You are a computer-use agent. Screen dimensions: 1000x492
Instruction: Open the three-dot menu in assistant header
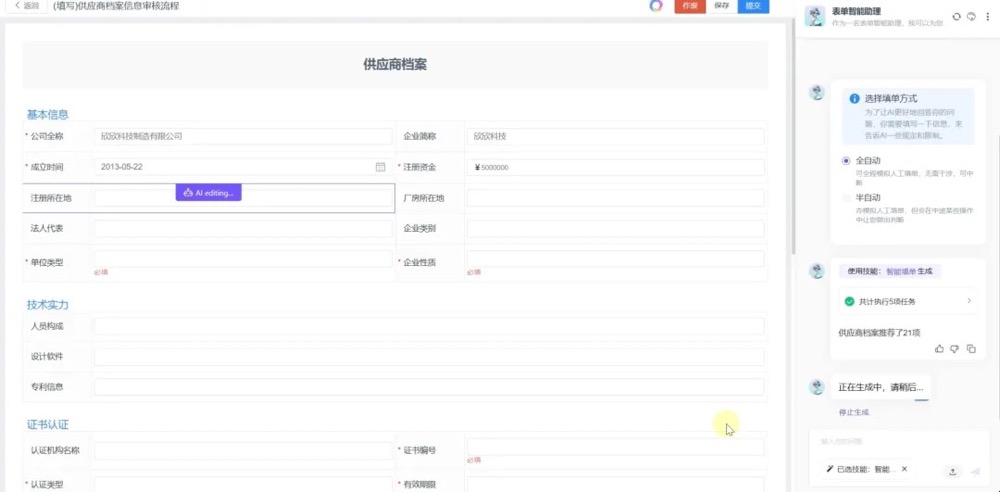pyautogui.click(x=987, y=17)
